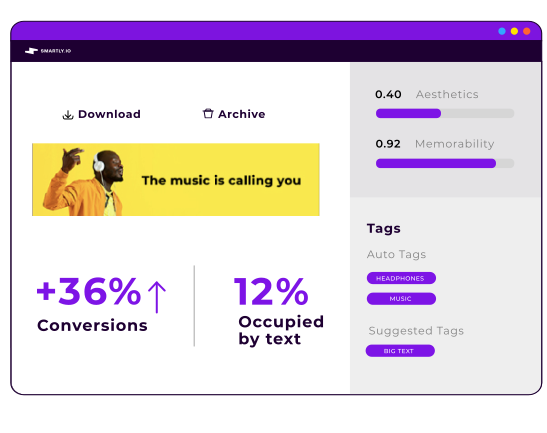This screenshot has width=547, height=433.
Task: Select the MUSIC auto tag
Action: point(401,299)
